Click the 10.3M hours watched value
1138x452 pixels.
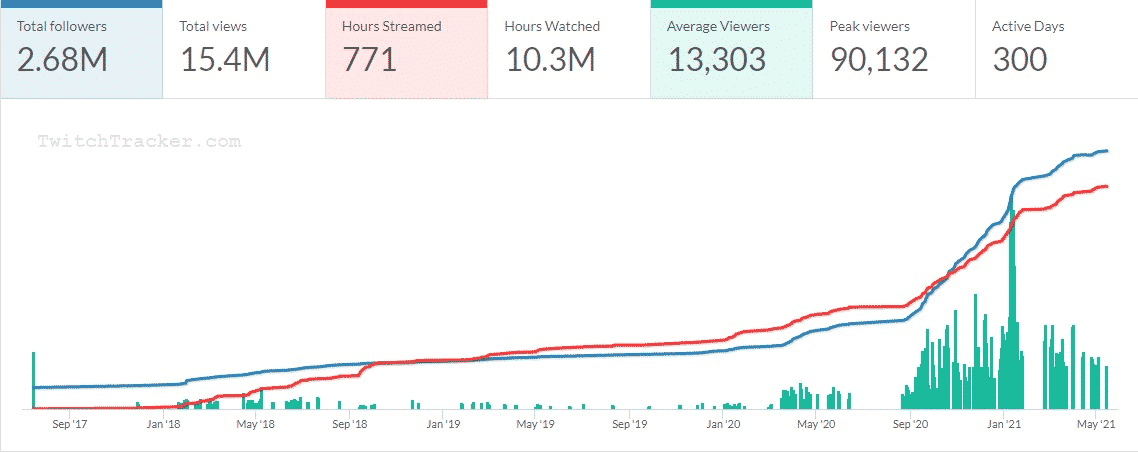[x=550, y=59]
